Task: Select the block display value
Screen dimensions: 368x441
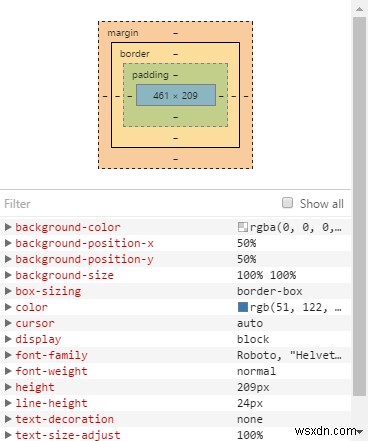Action: 253,339
